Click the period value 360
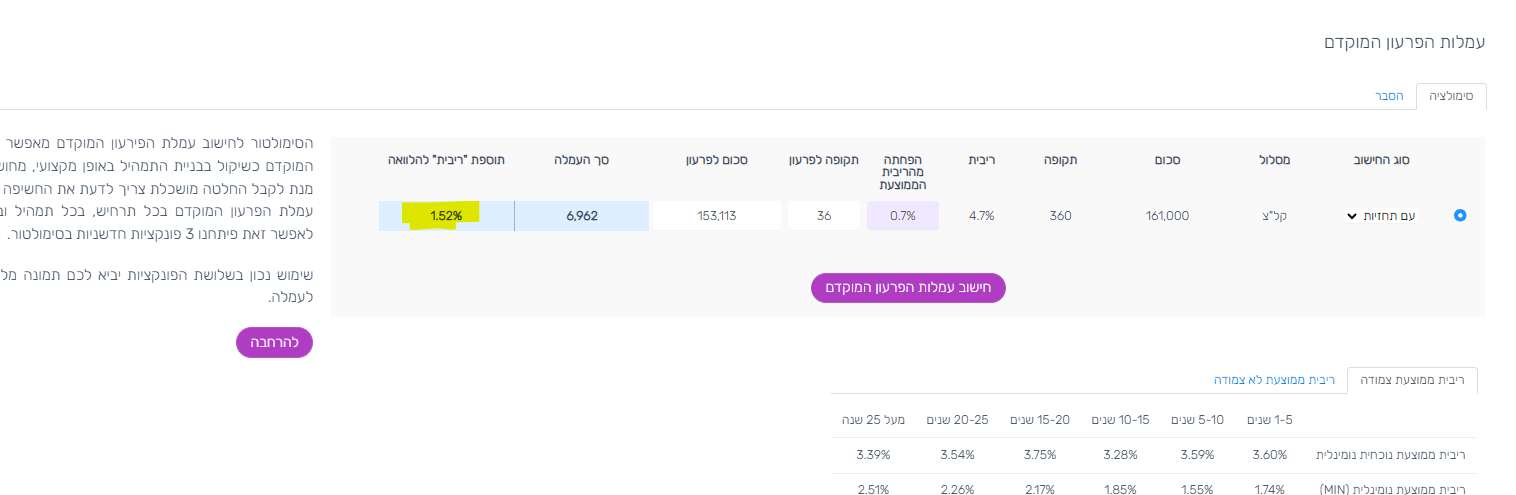 point(1061,215)
